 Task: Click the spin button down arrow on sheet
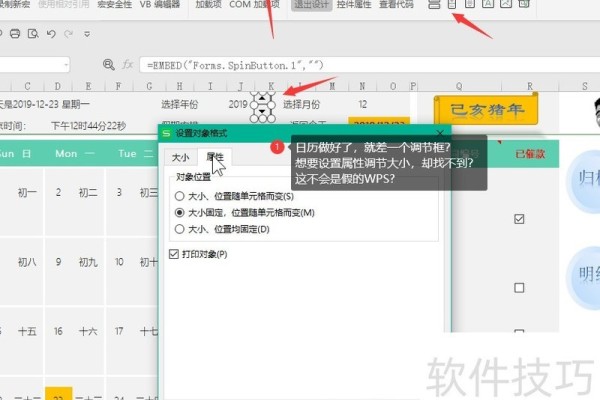point(262,111)
